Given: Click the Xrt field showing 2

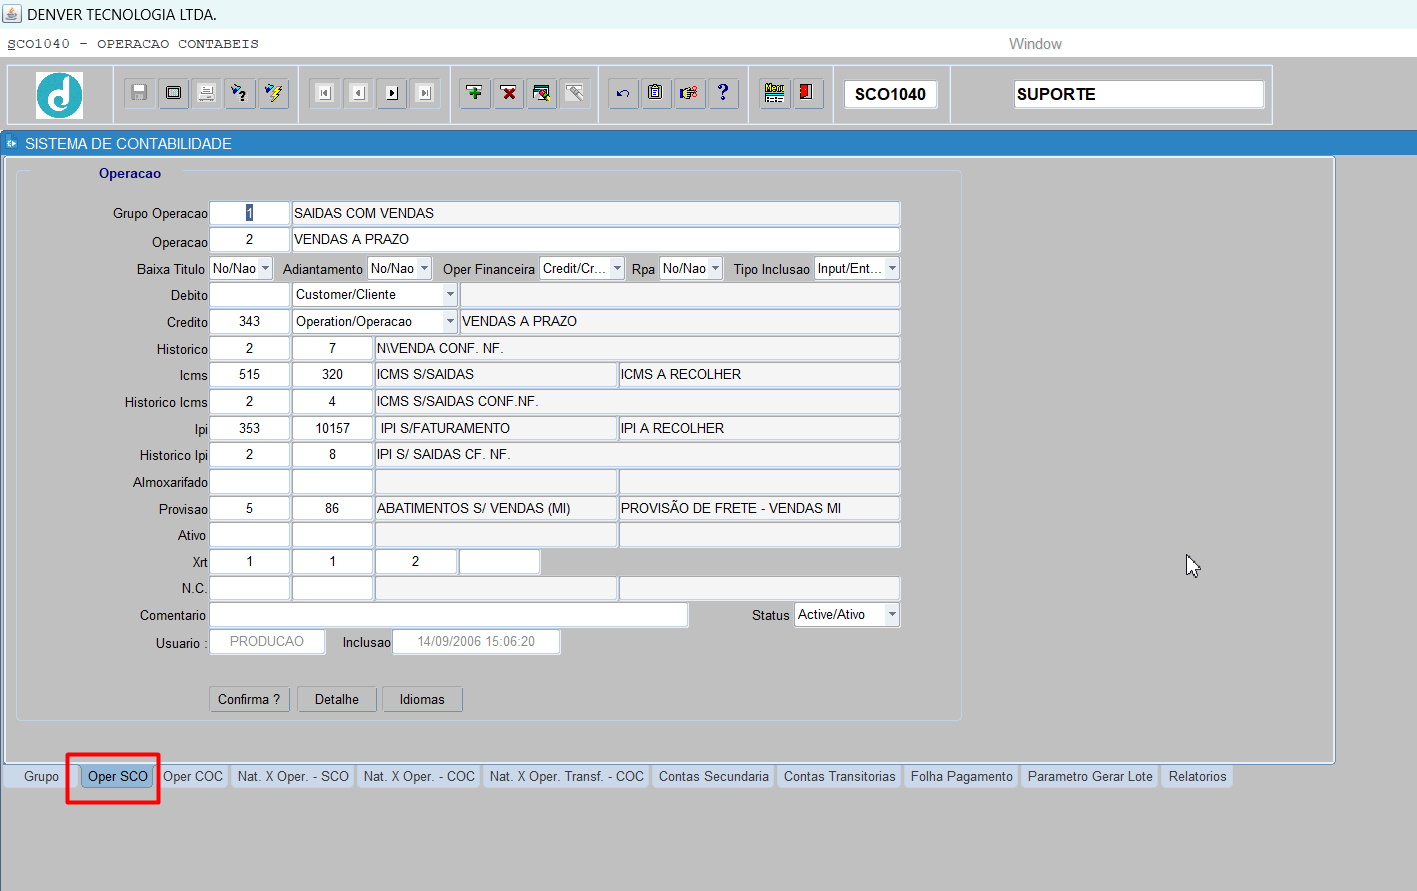Looking at the screenshot, I should [x=415, y=562].
